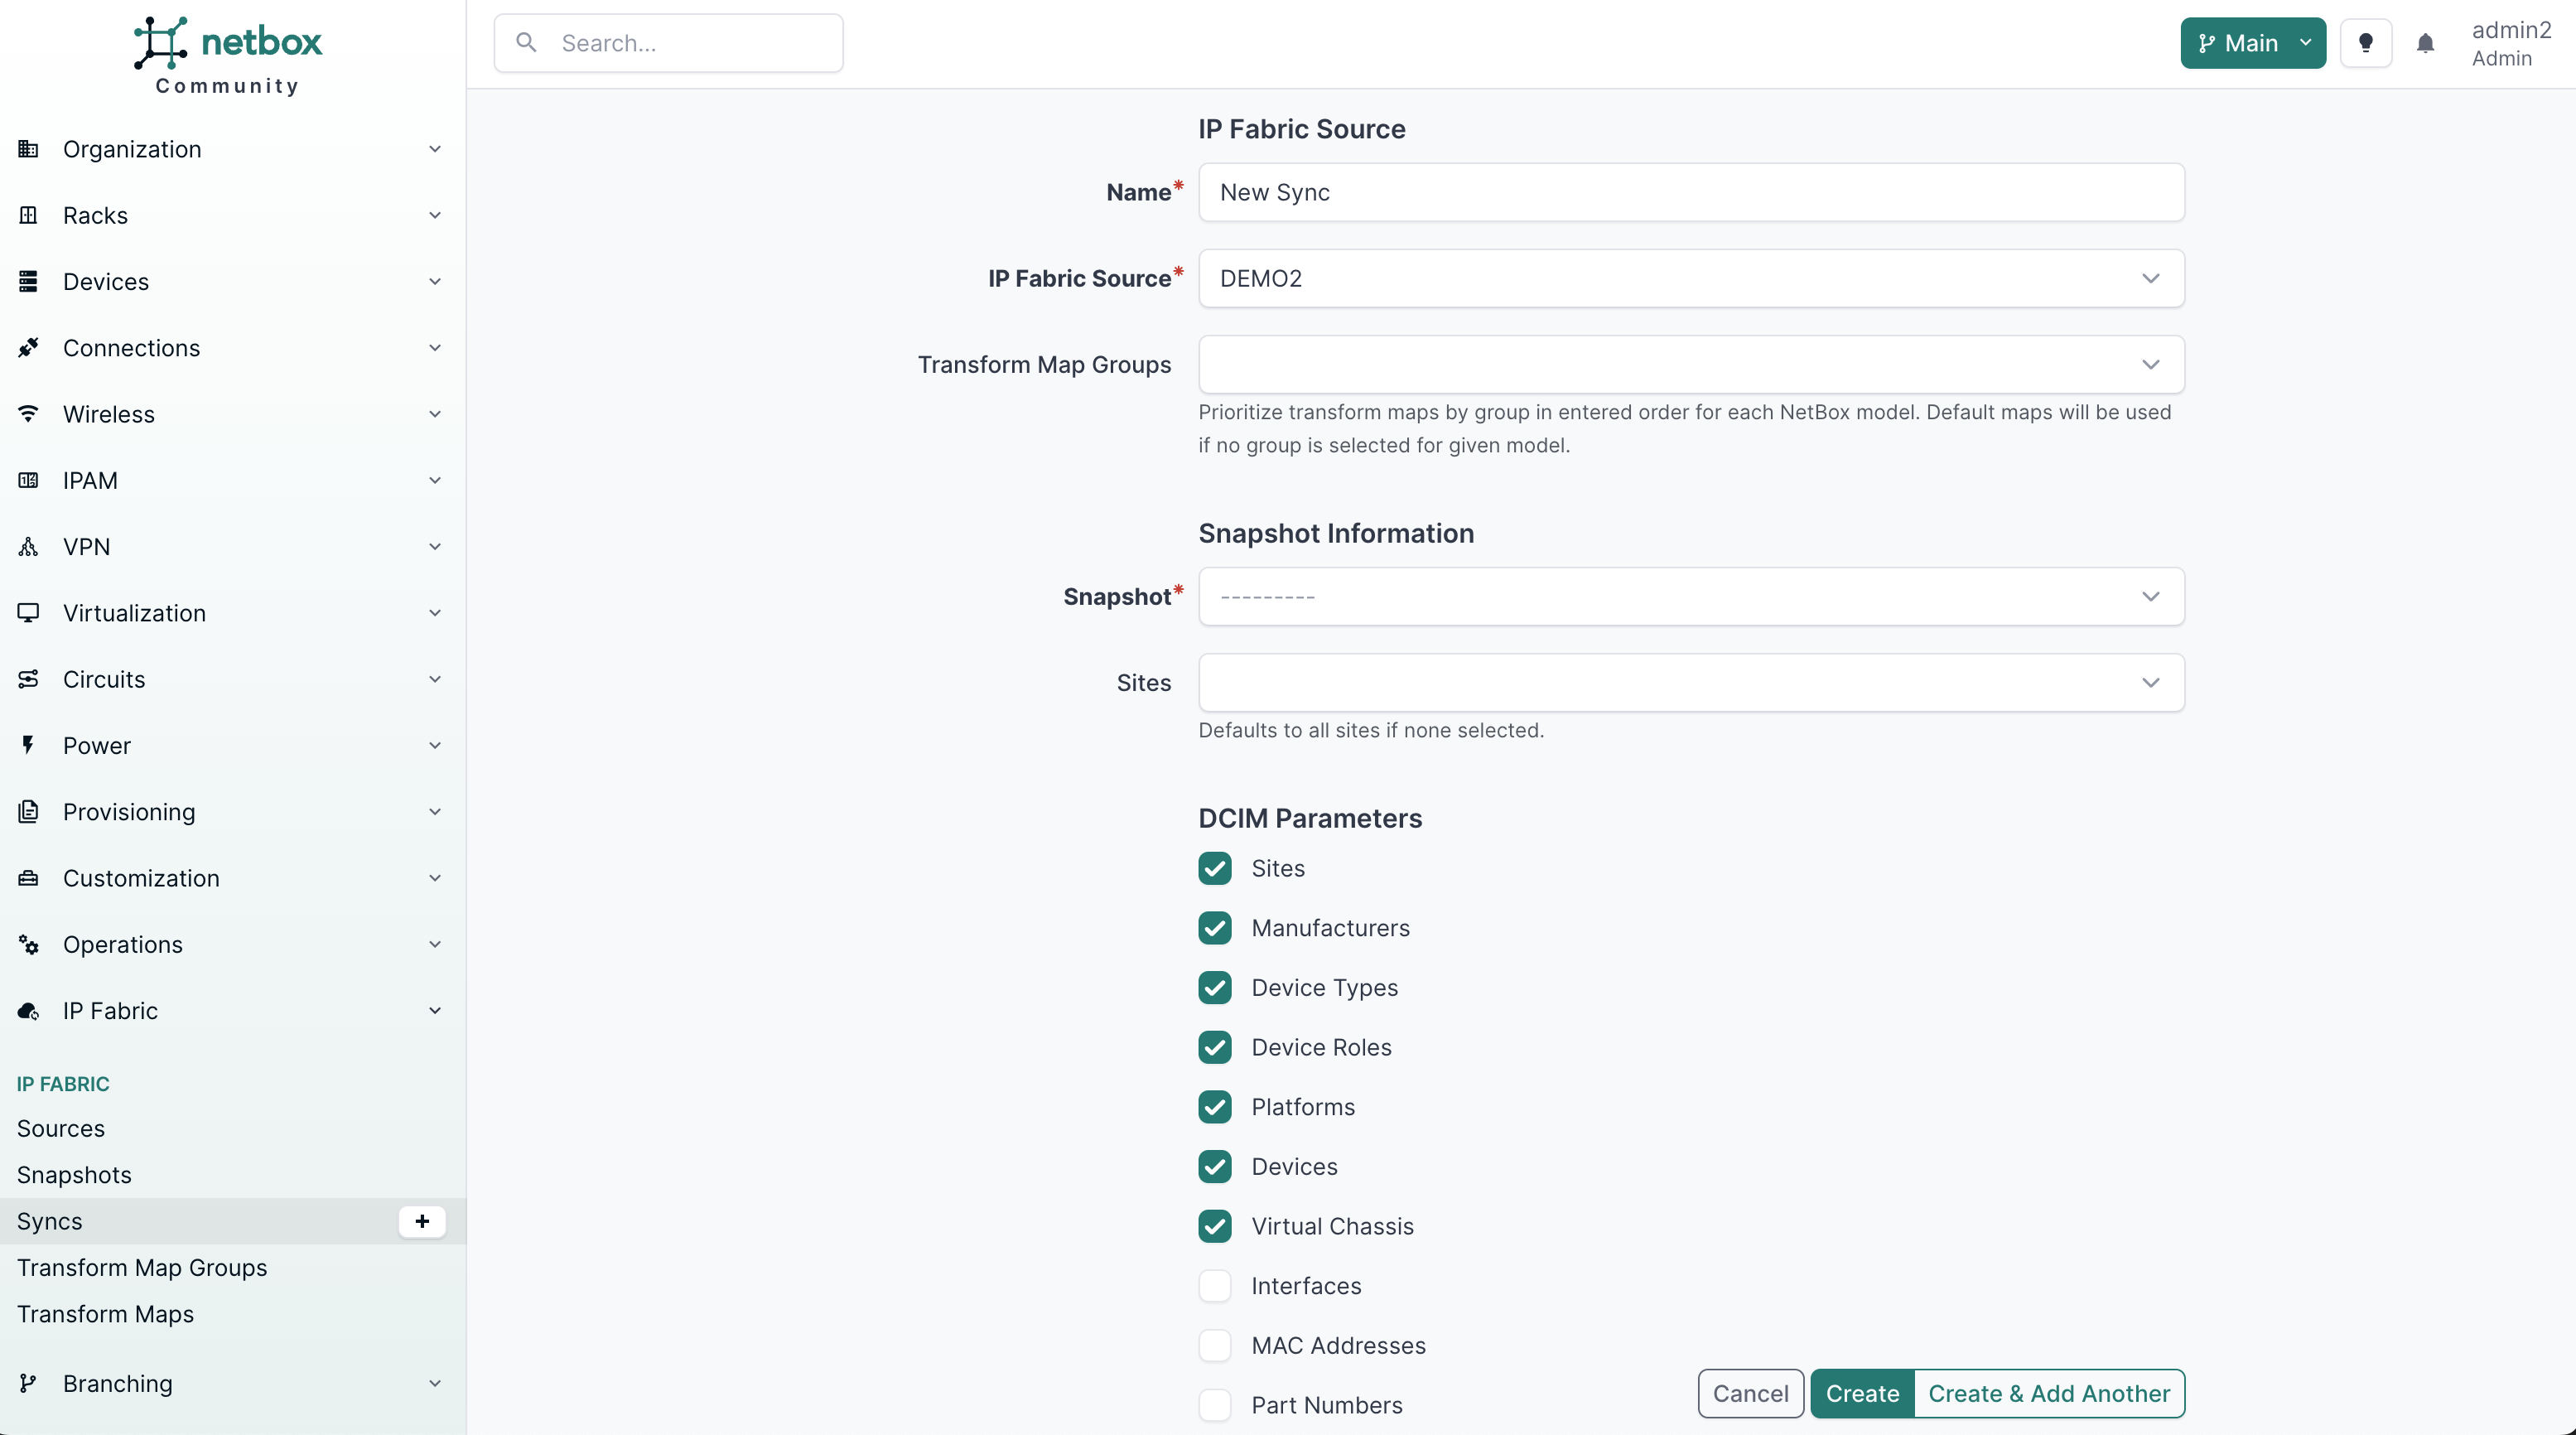Open the Main branch selector dropdown
Screen dimensions: 2576x1435
click(x=2252, y=43)
